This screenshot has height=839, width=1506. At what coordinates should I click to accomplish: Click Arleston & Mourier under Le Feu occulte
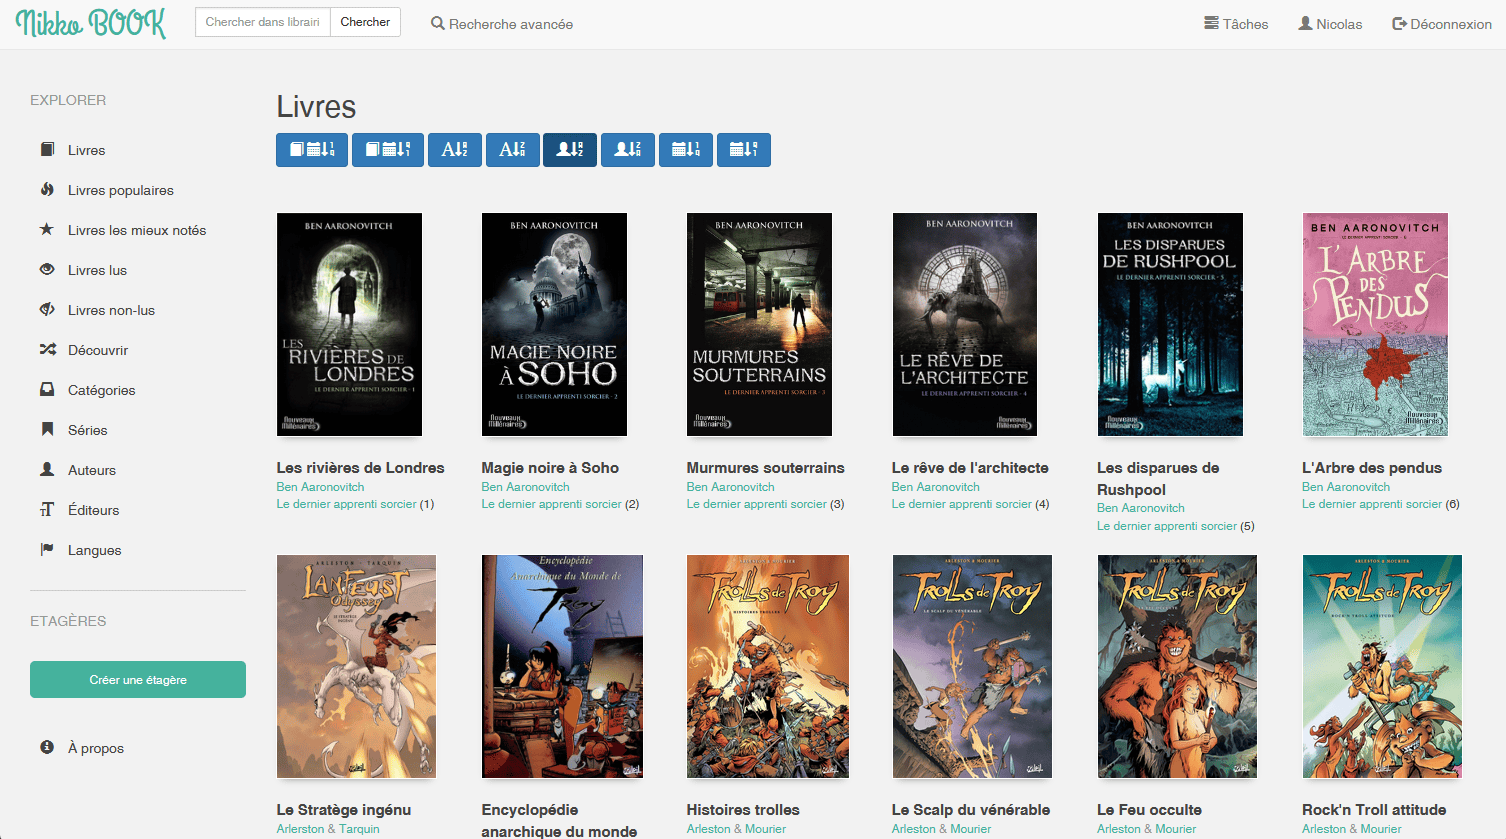tap(1146, 829)
